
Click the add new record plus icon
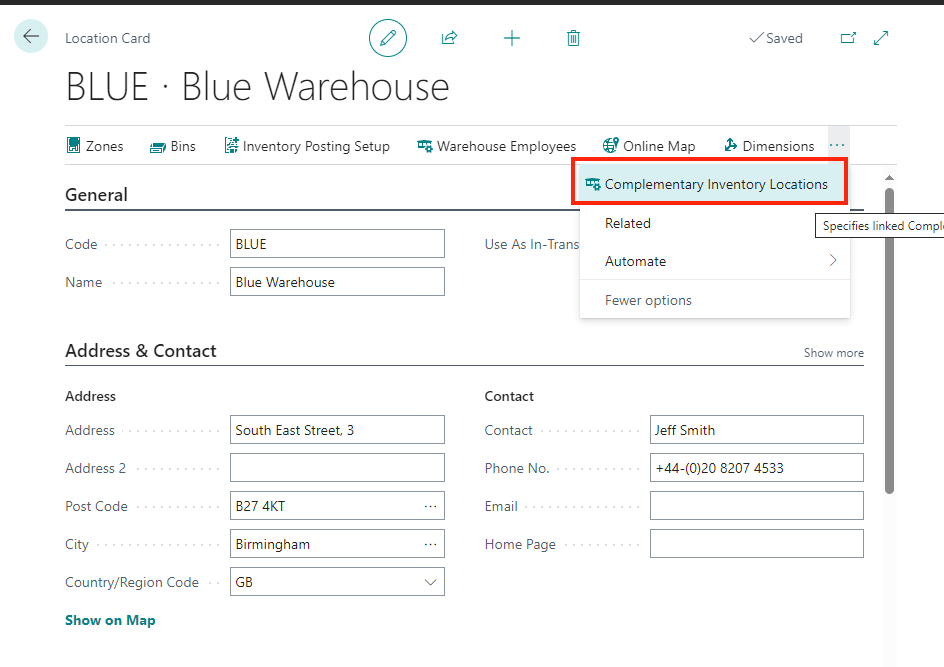pyautogui.click(x=512, y=37)
